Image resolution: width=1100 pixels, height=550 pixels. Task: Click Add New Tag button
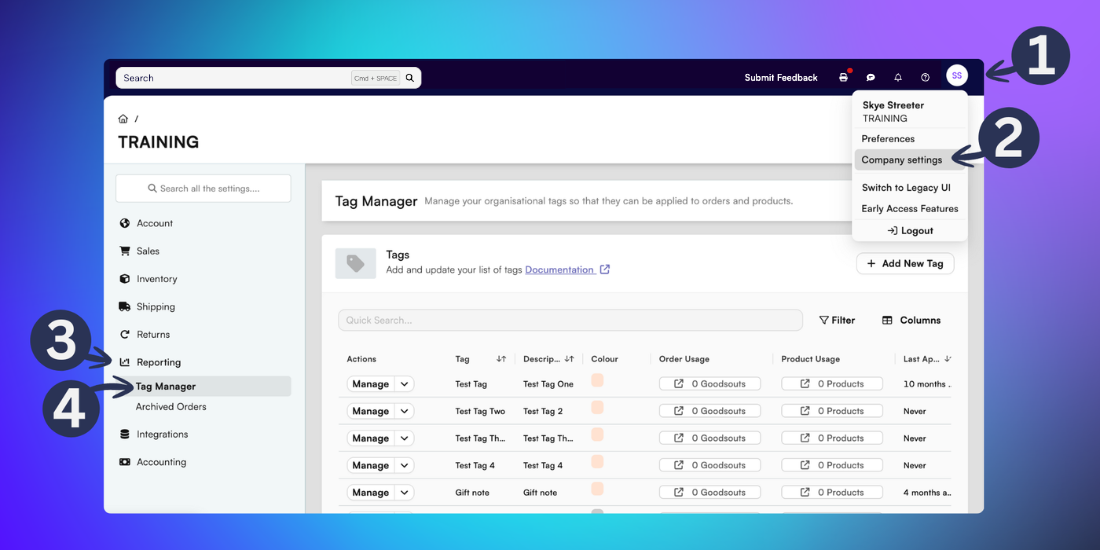(905, 264)
